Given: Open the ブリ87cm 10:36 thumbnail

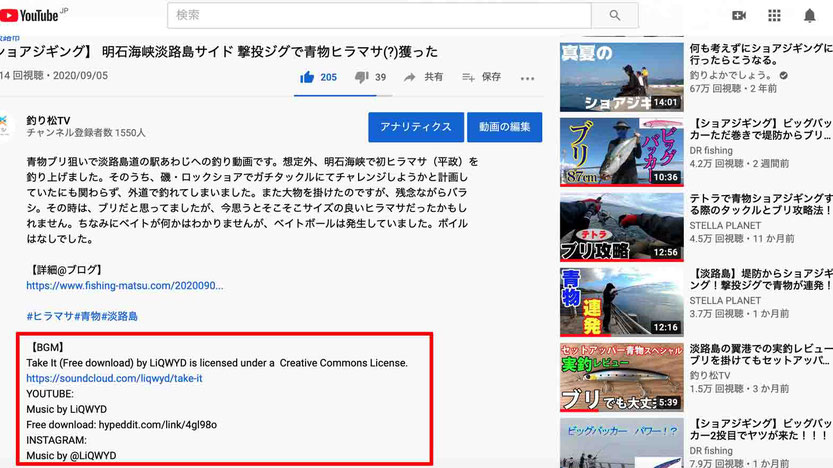Looking at the screenshot, I should click(622, 152).
